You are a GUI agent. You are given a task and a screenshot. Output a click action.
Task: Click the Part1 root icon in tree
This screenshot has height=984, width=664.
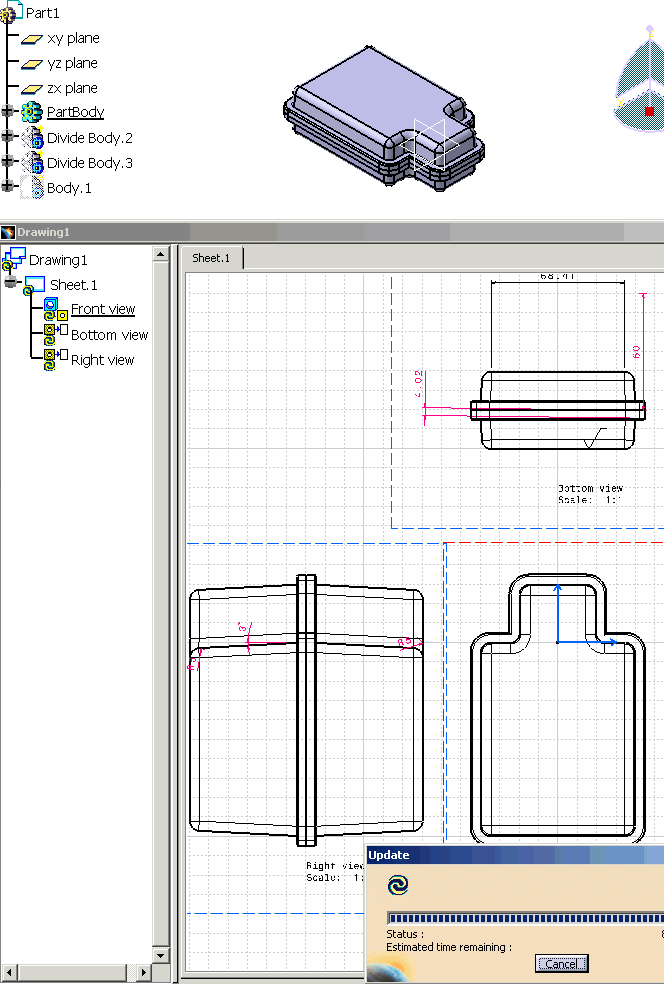pyautogui.click(x=12, y=13)
